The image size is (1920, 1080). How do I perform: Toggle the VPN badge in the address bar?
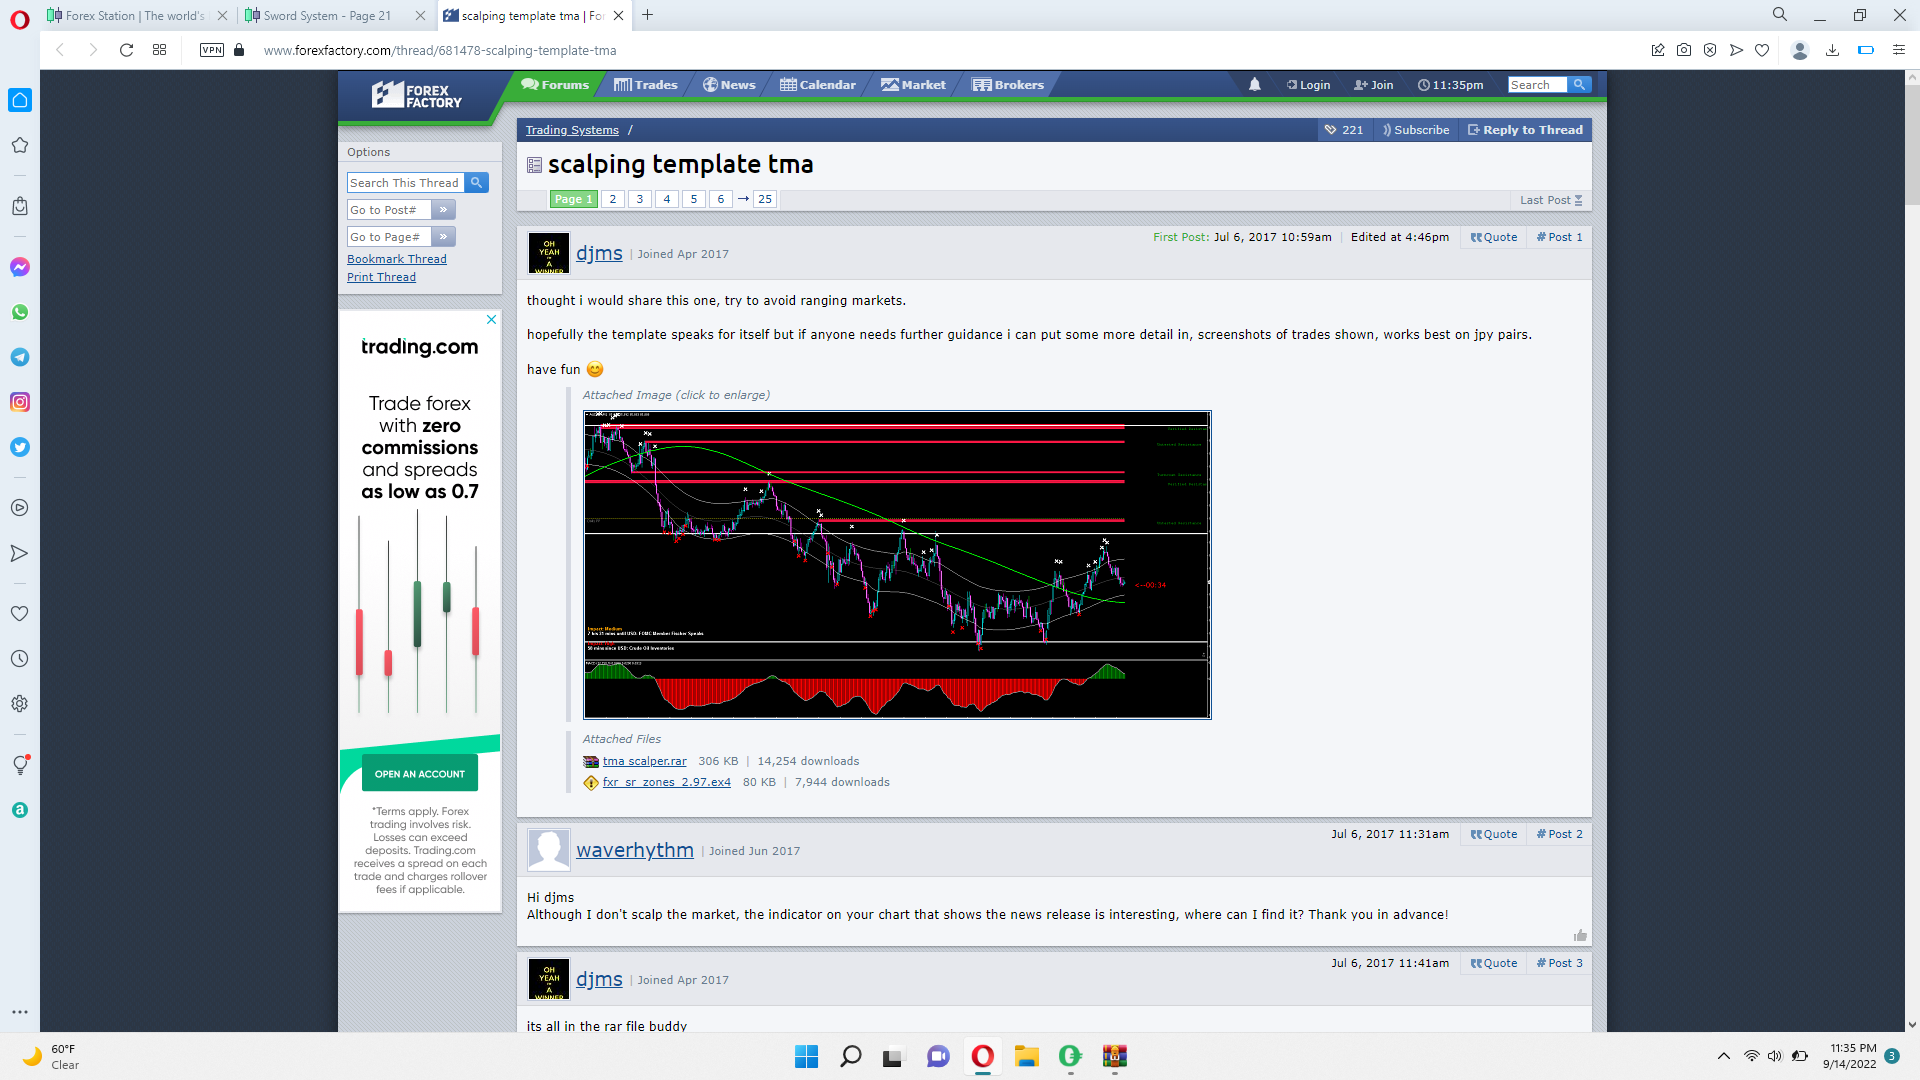[x=212, y=50]
